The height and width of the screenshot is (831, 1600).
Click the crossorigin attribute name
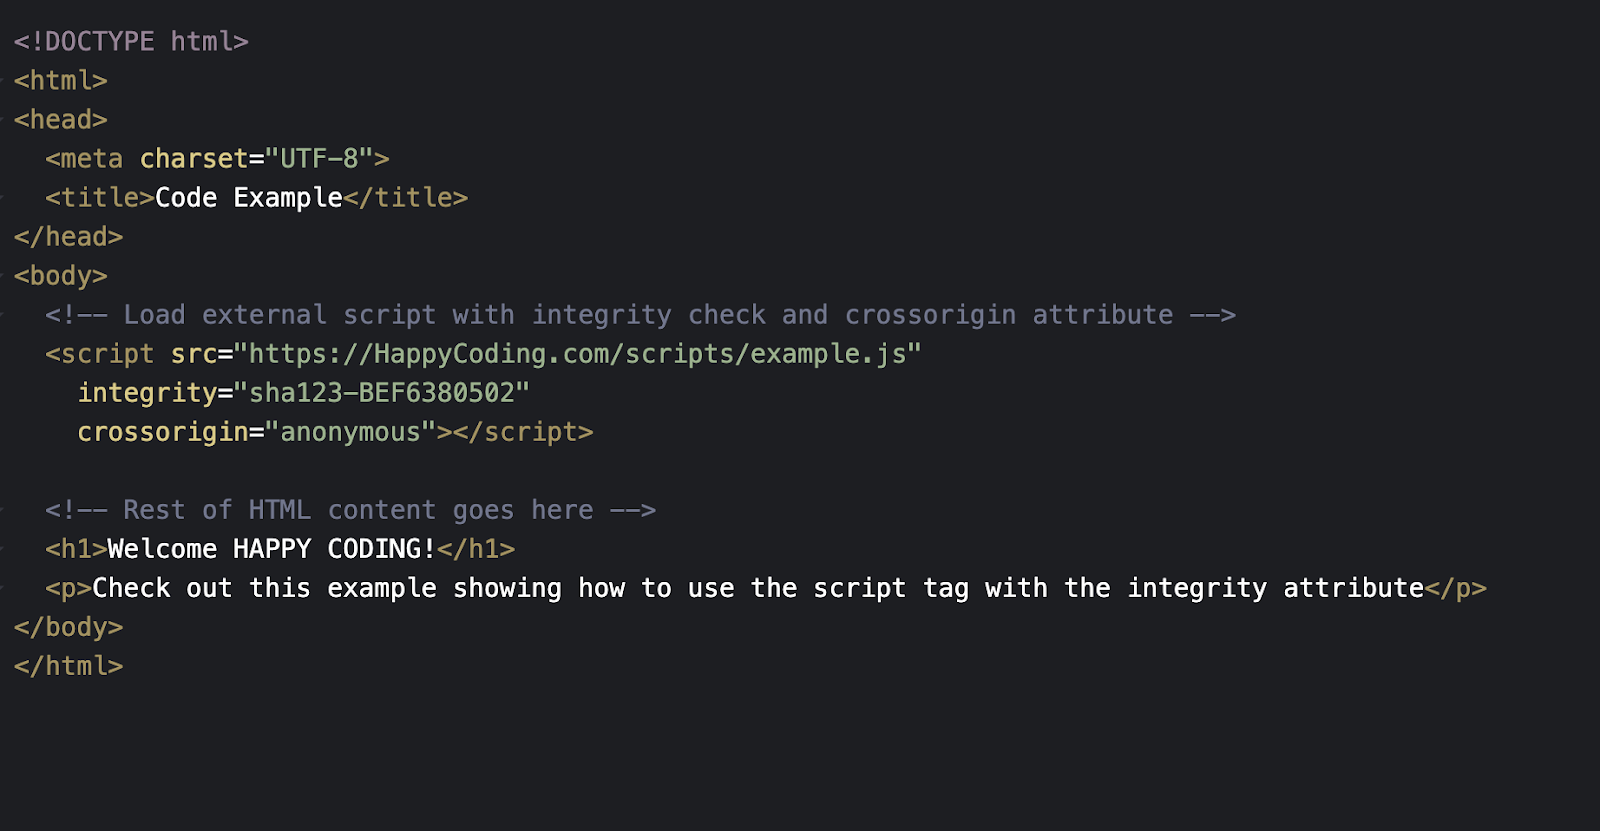[x=163, y=432]
